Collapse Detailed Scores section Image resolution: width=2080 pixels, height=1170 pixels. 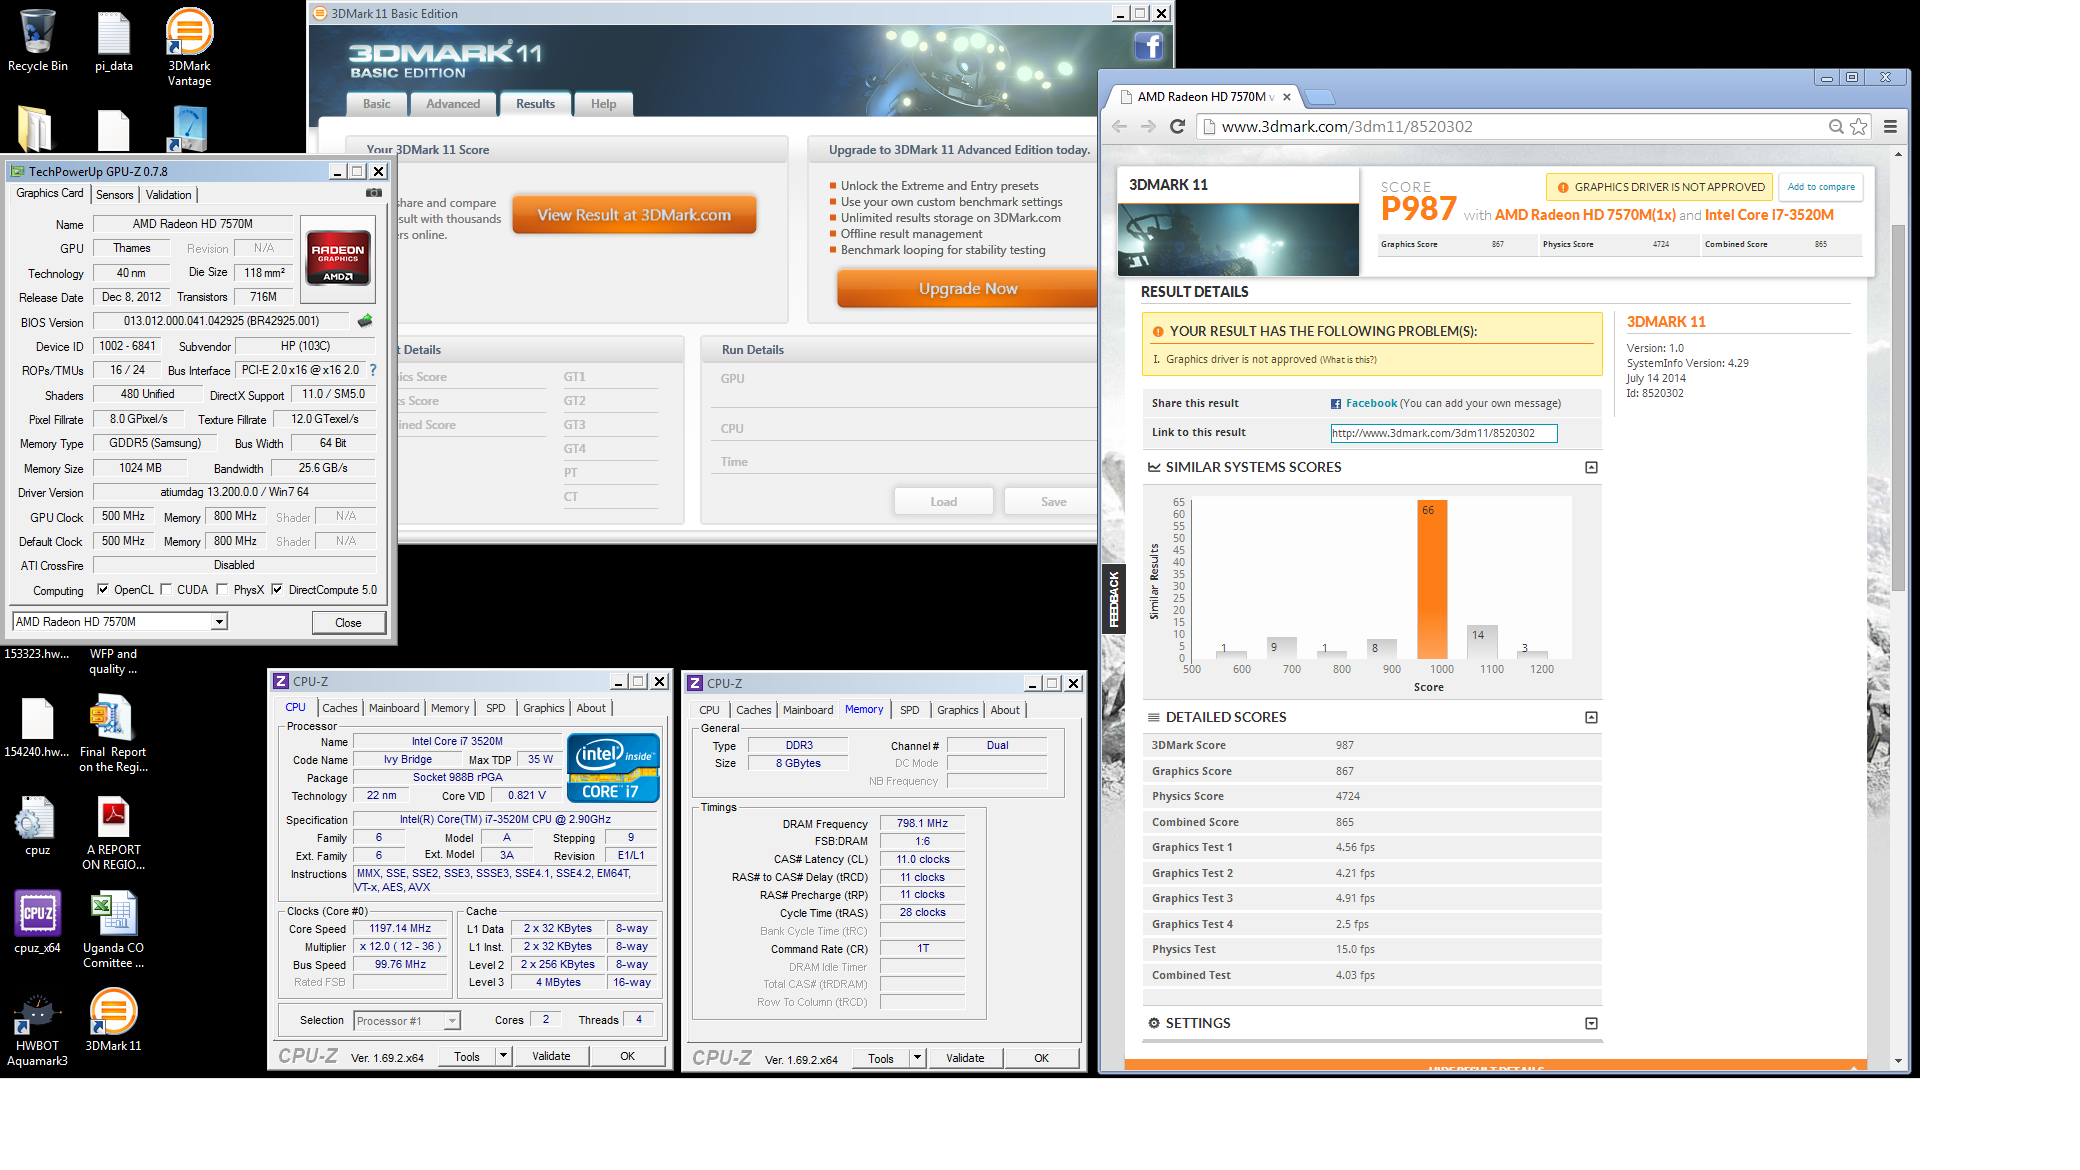pos(1591,718)
